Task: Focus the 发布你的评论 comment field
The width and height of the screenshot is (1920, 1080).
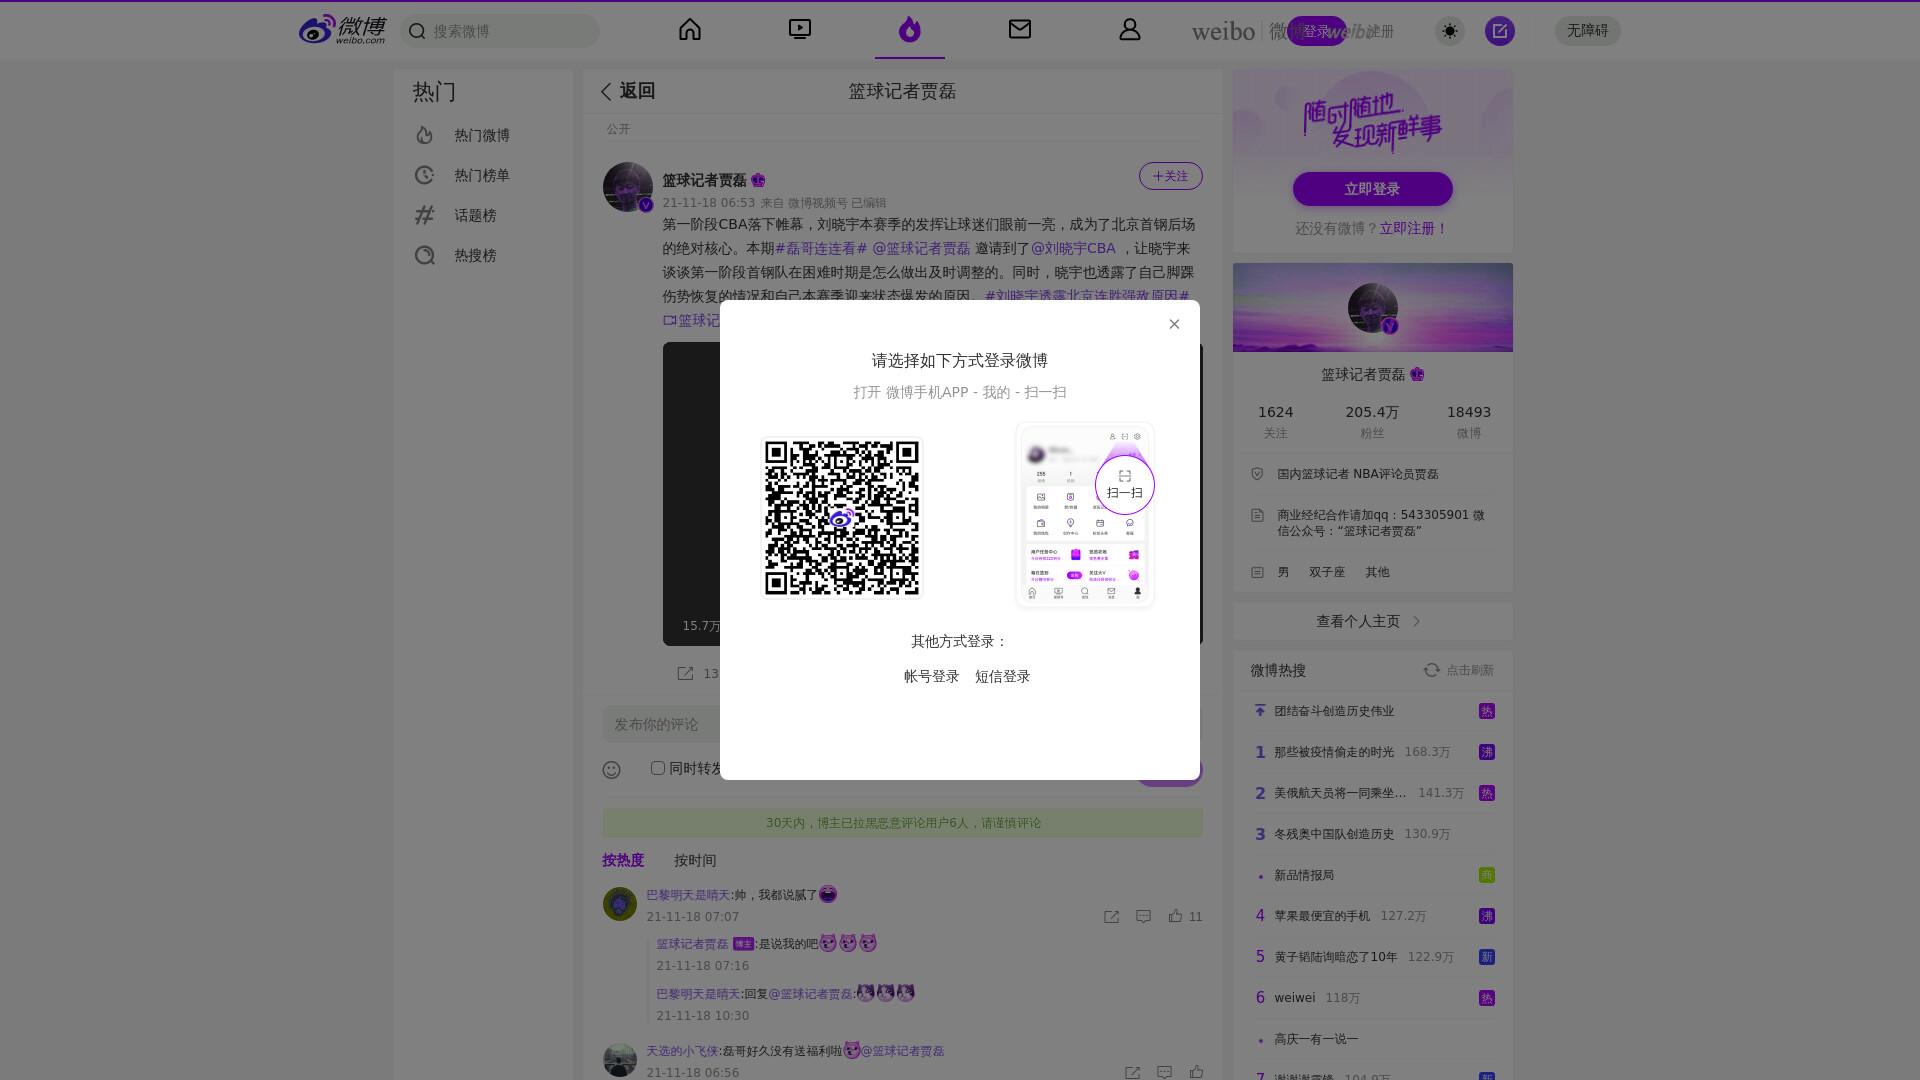Action: click(662, 724)
